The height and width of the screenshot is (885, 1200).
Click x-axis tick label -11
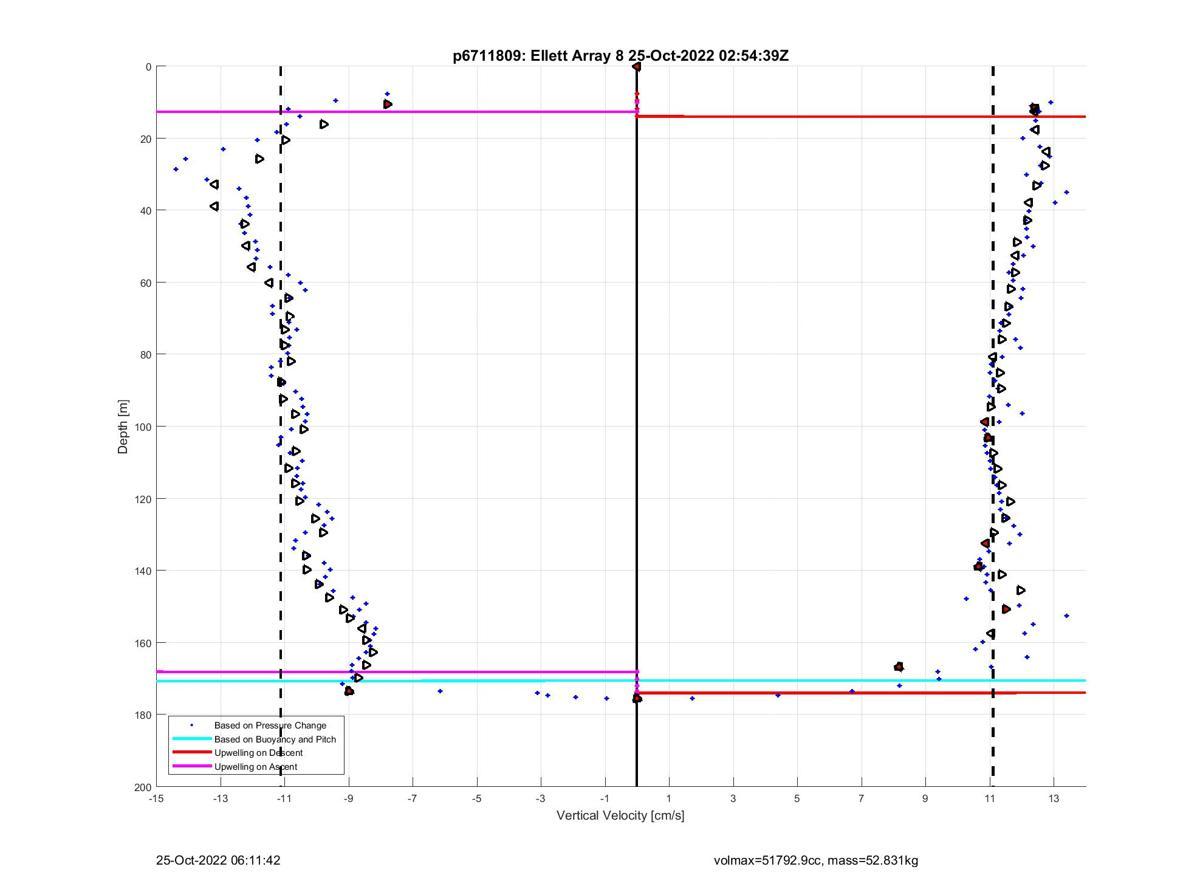(x=284, y=798)
